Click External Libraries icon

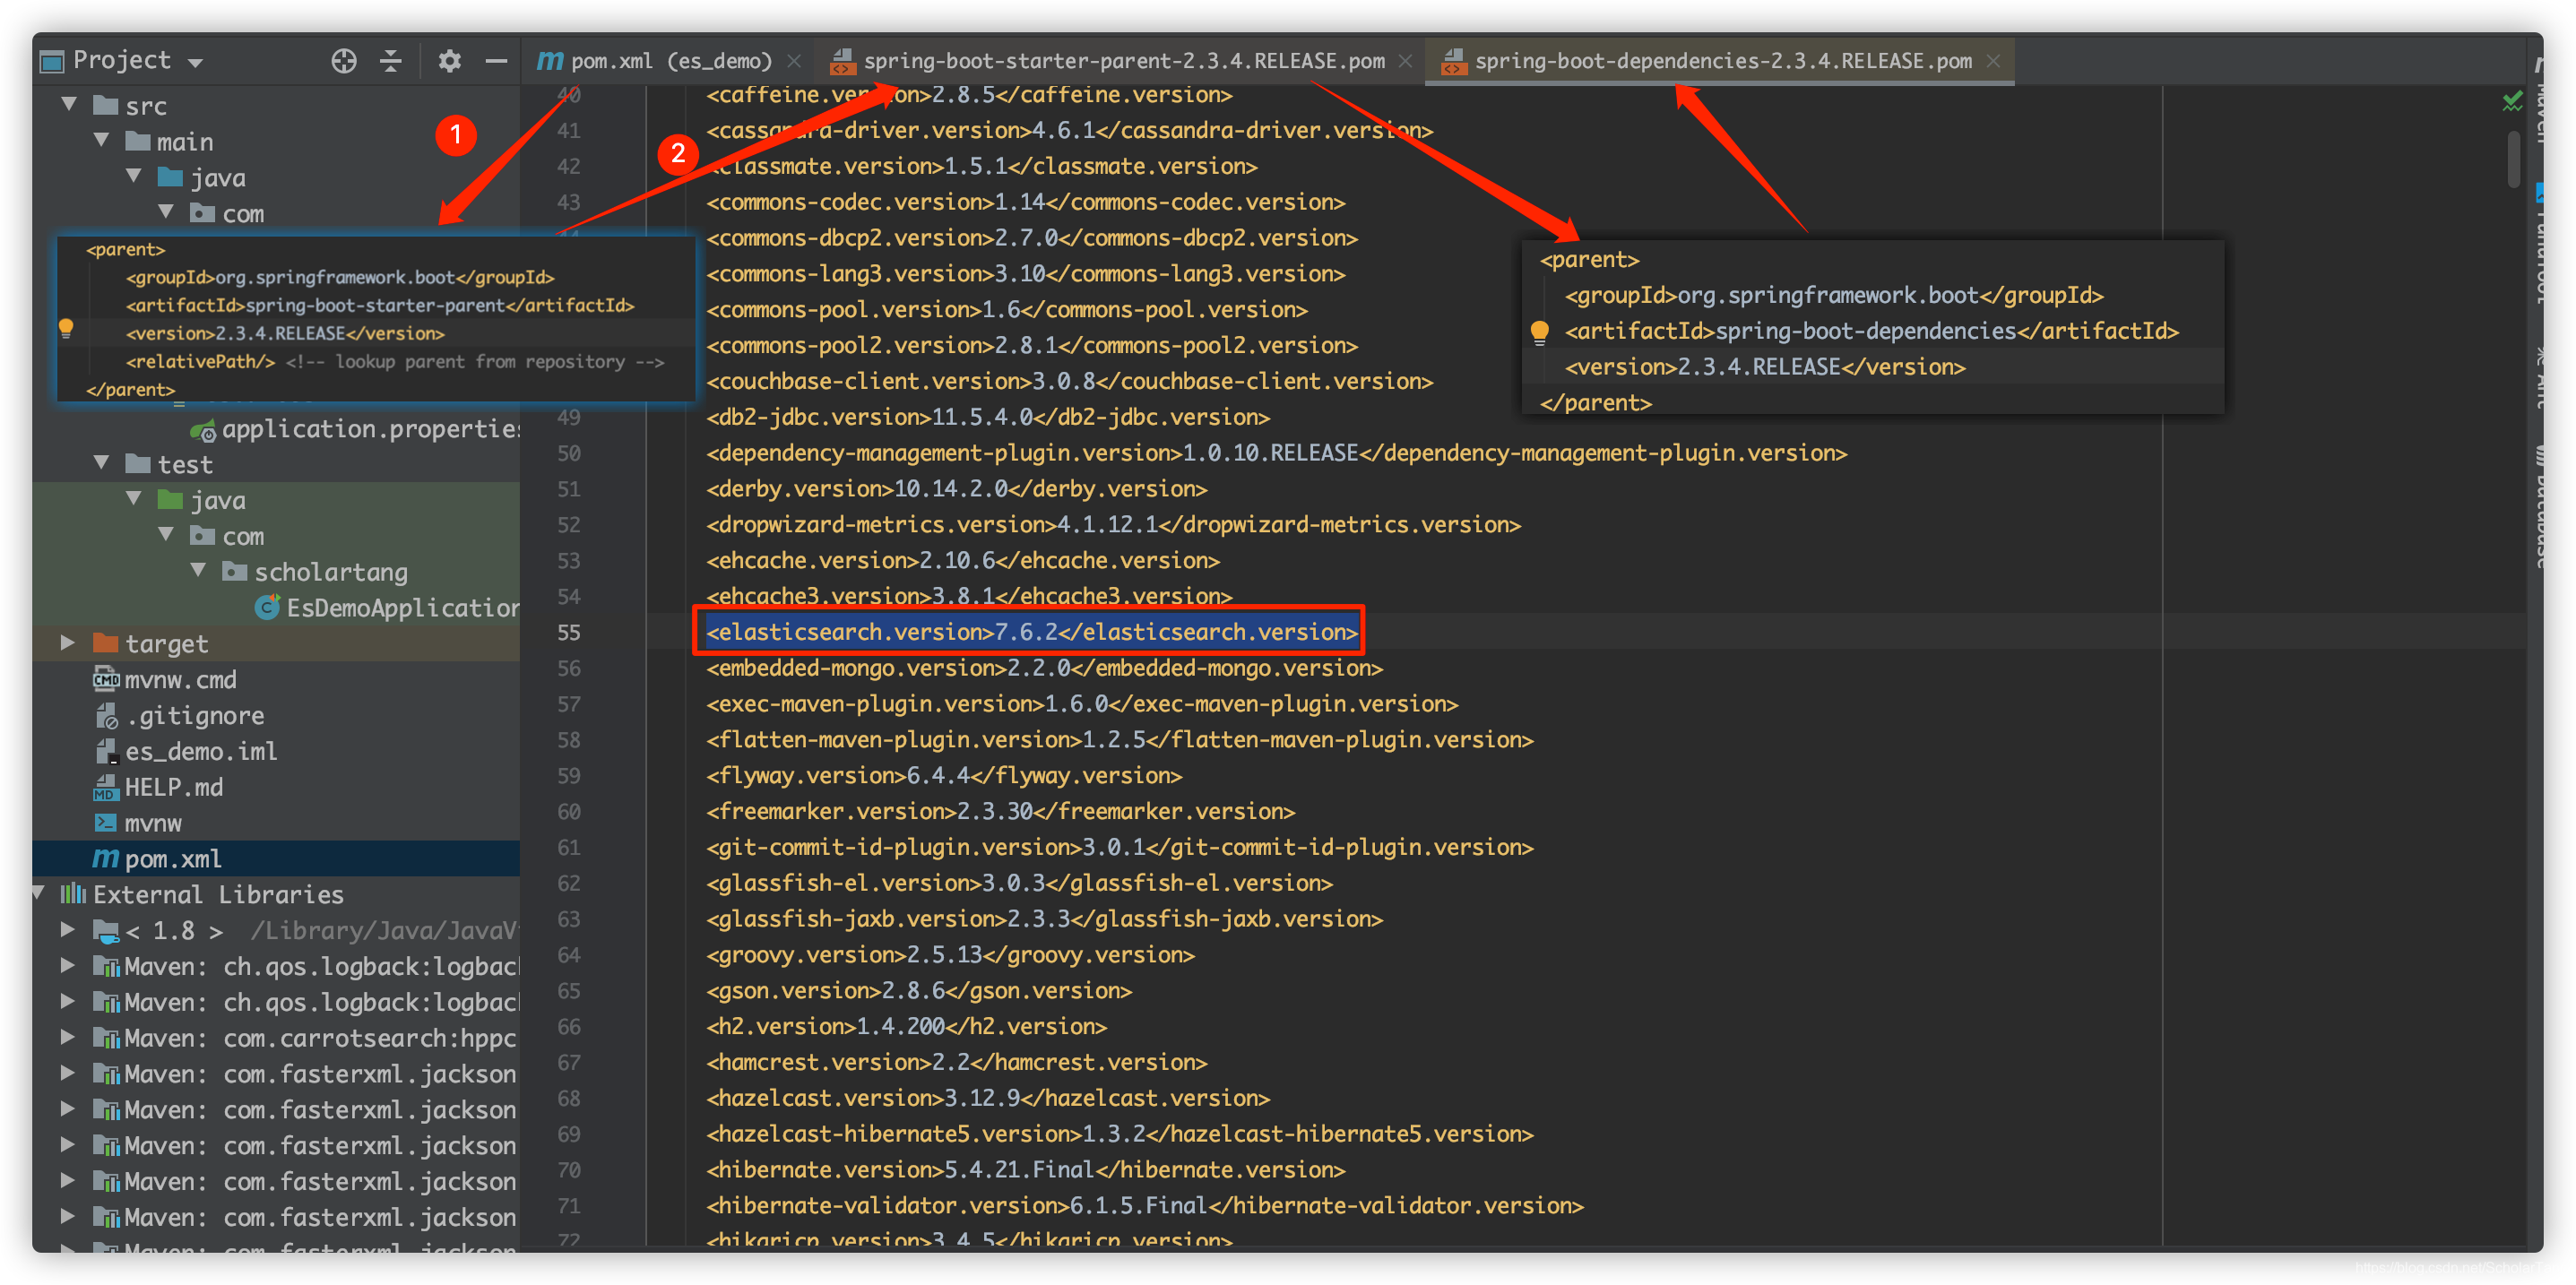(x=72, y=894)
